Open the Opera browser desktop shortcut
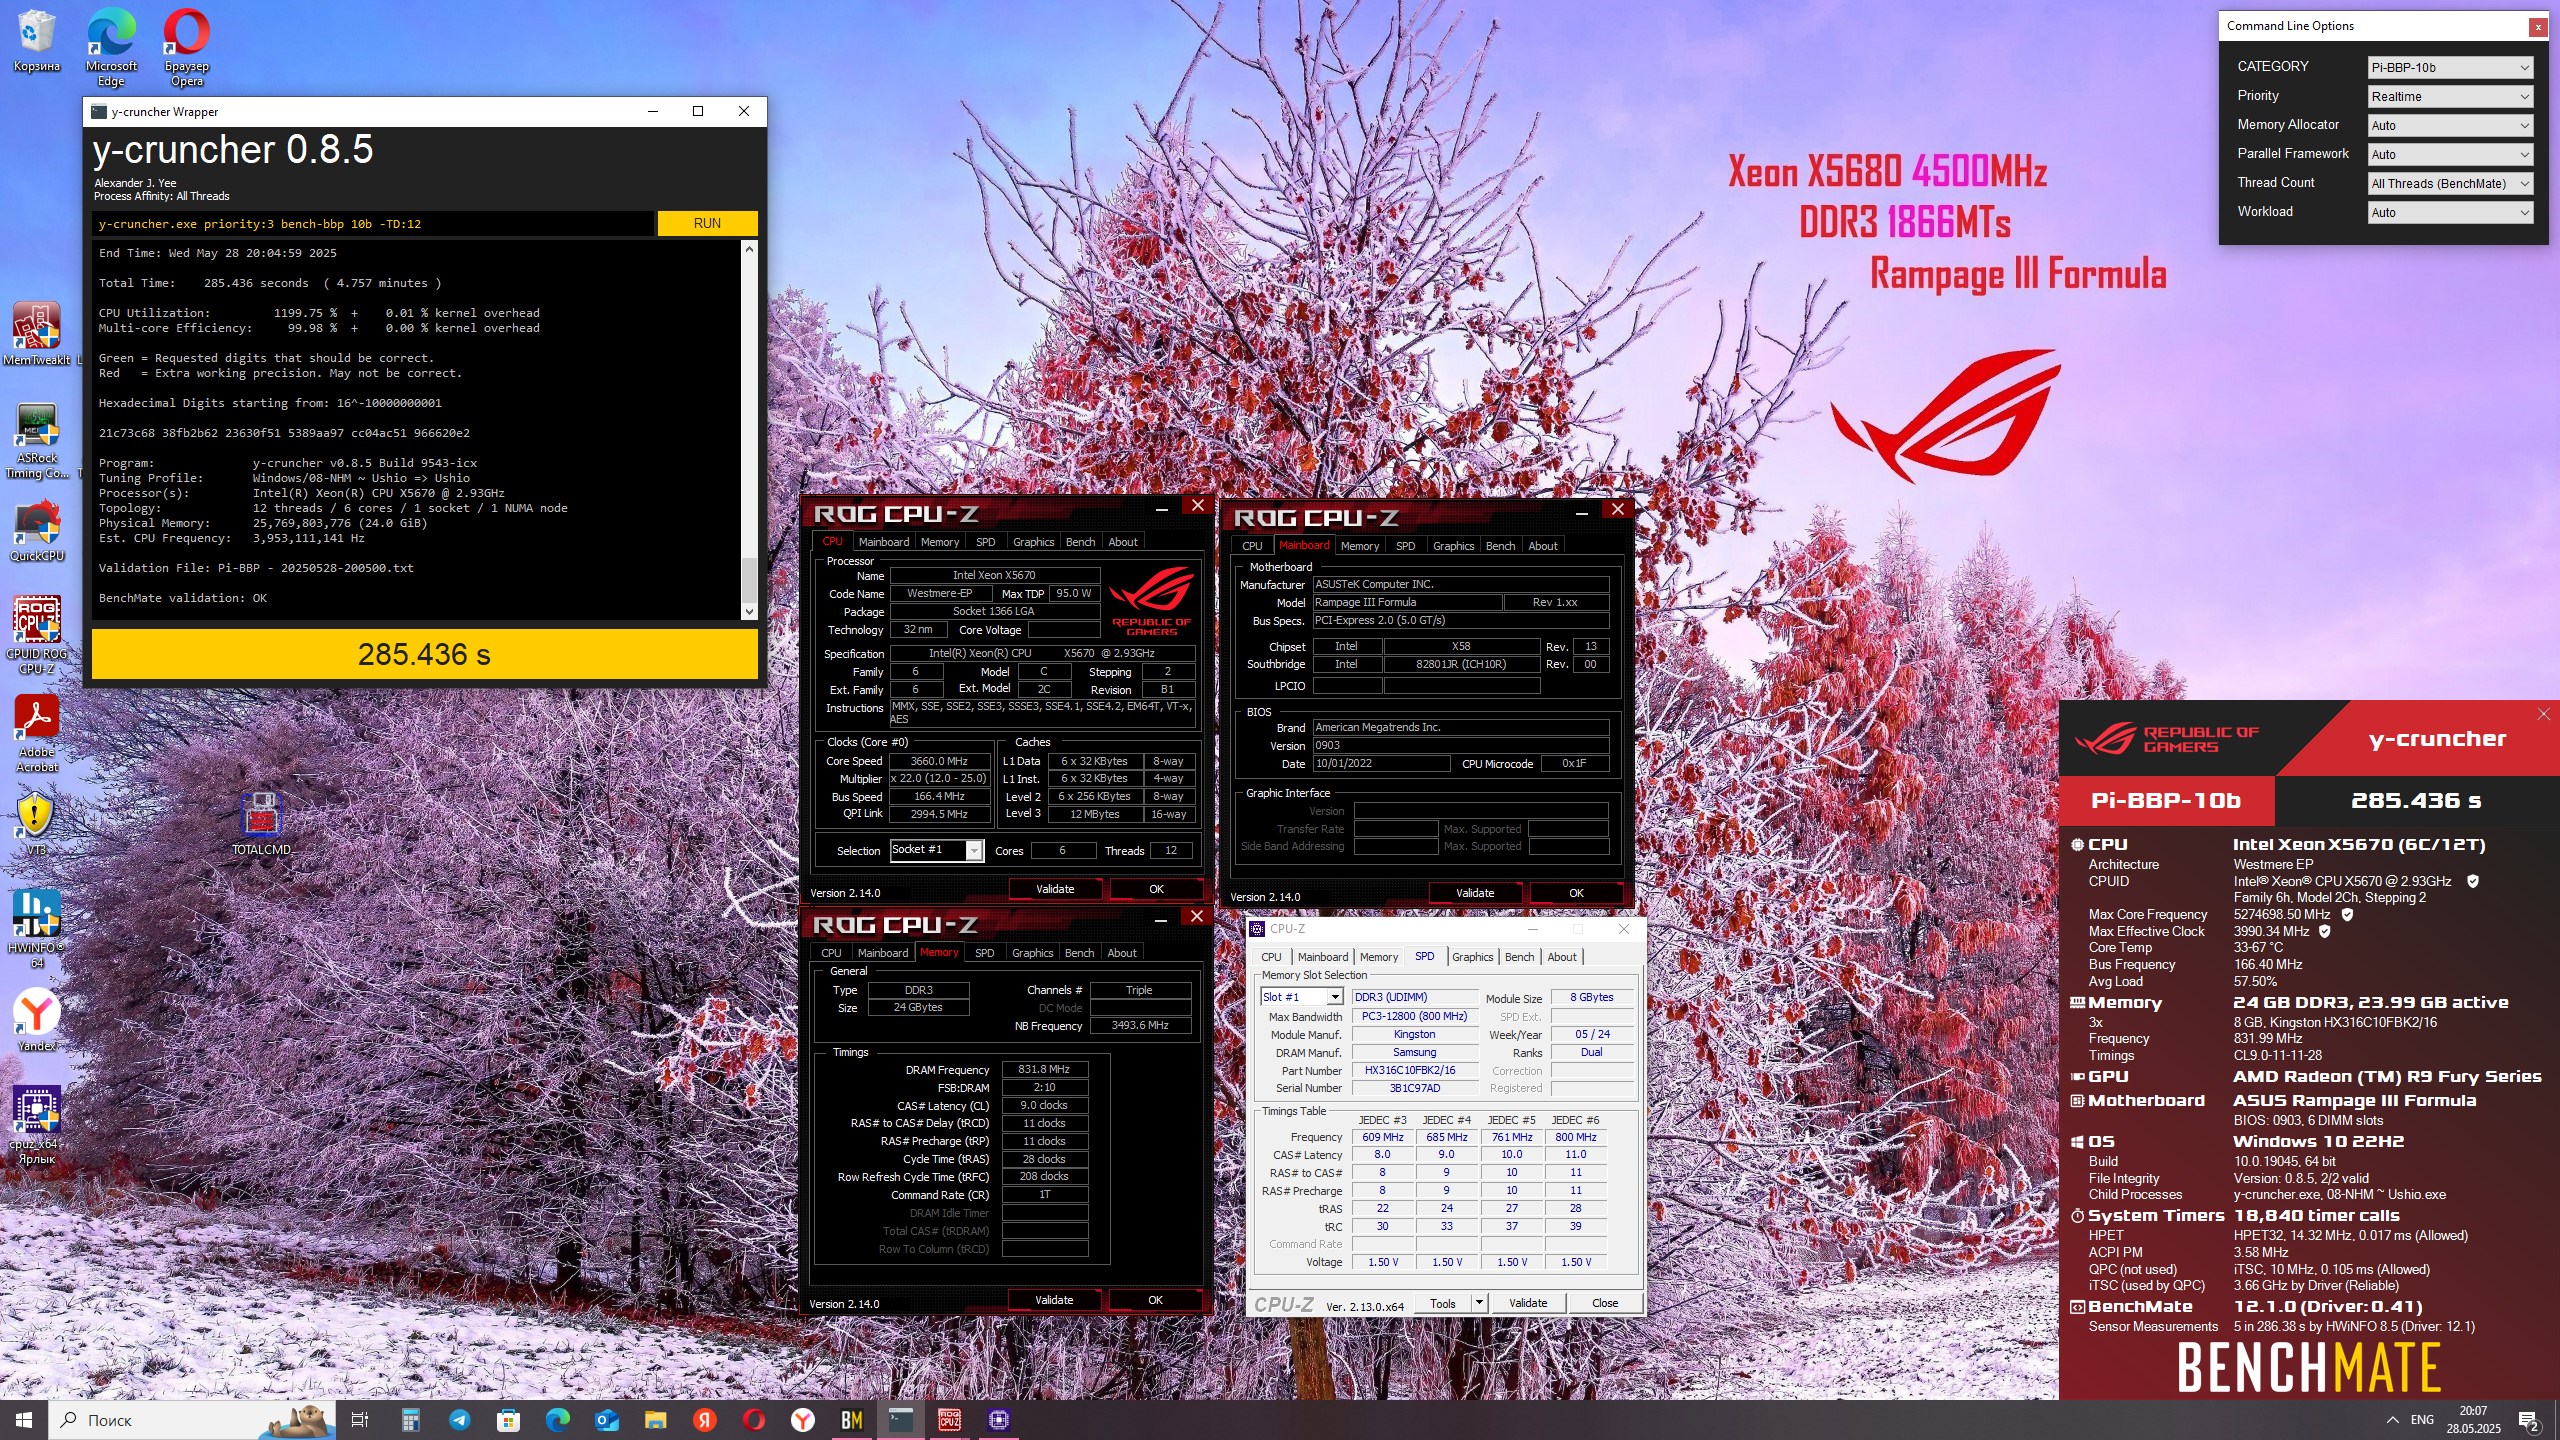Image resolution: width=2560 pixels, height=1440 pixels. click(187, 47)
